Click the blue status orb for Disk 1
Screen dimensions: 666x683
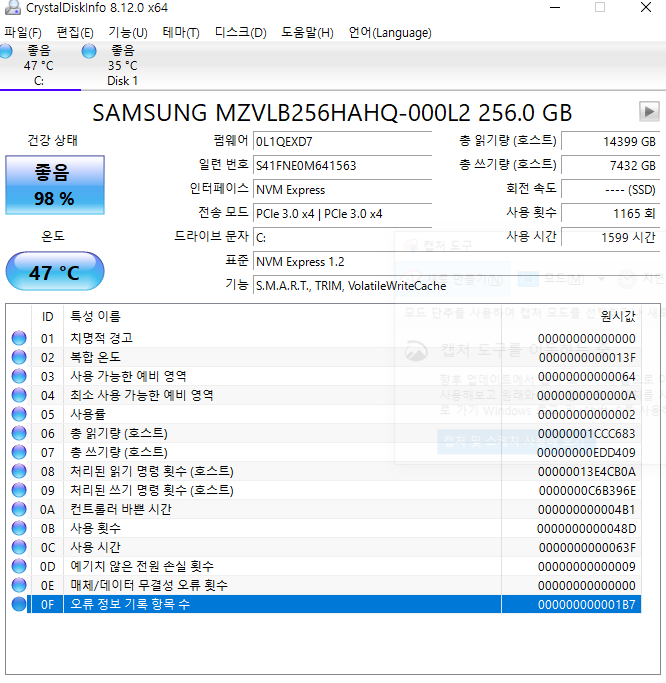coord(89,51)
